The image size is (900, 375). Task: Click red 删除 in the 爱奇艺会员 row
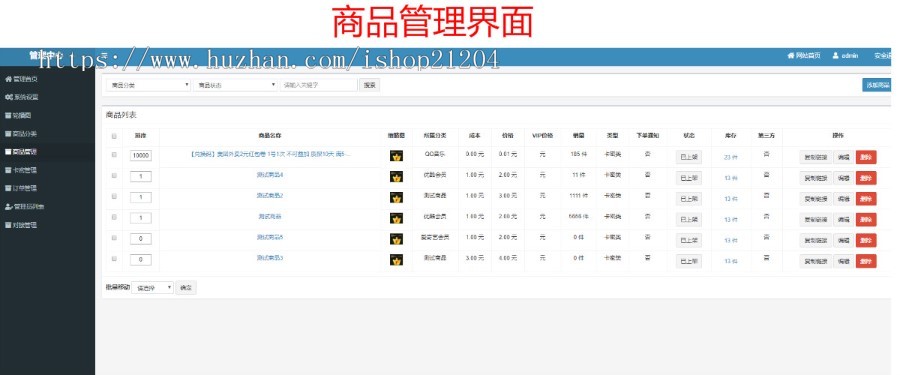click(866, 241)
